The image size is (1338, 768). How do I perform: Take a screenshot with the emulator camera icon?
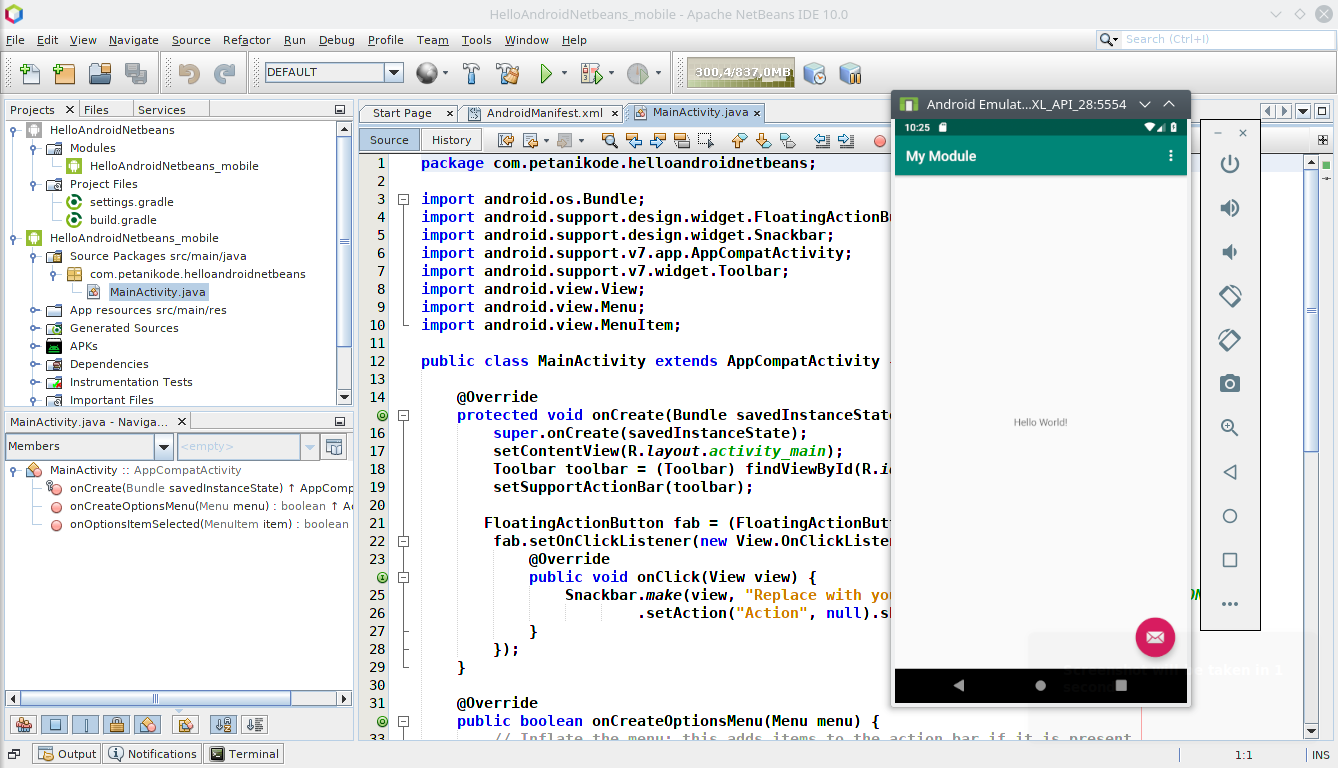point(1229,383)
